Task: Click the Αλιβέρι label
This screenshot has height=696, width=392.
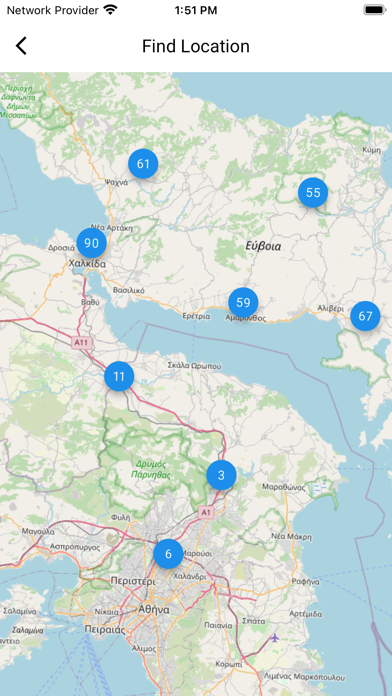Action: 331,308
